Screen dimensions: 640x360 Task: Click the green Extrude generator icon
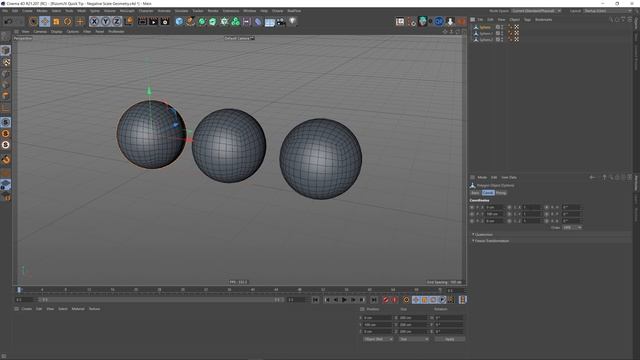pos(213,21)
